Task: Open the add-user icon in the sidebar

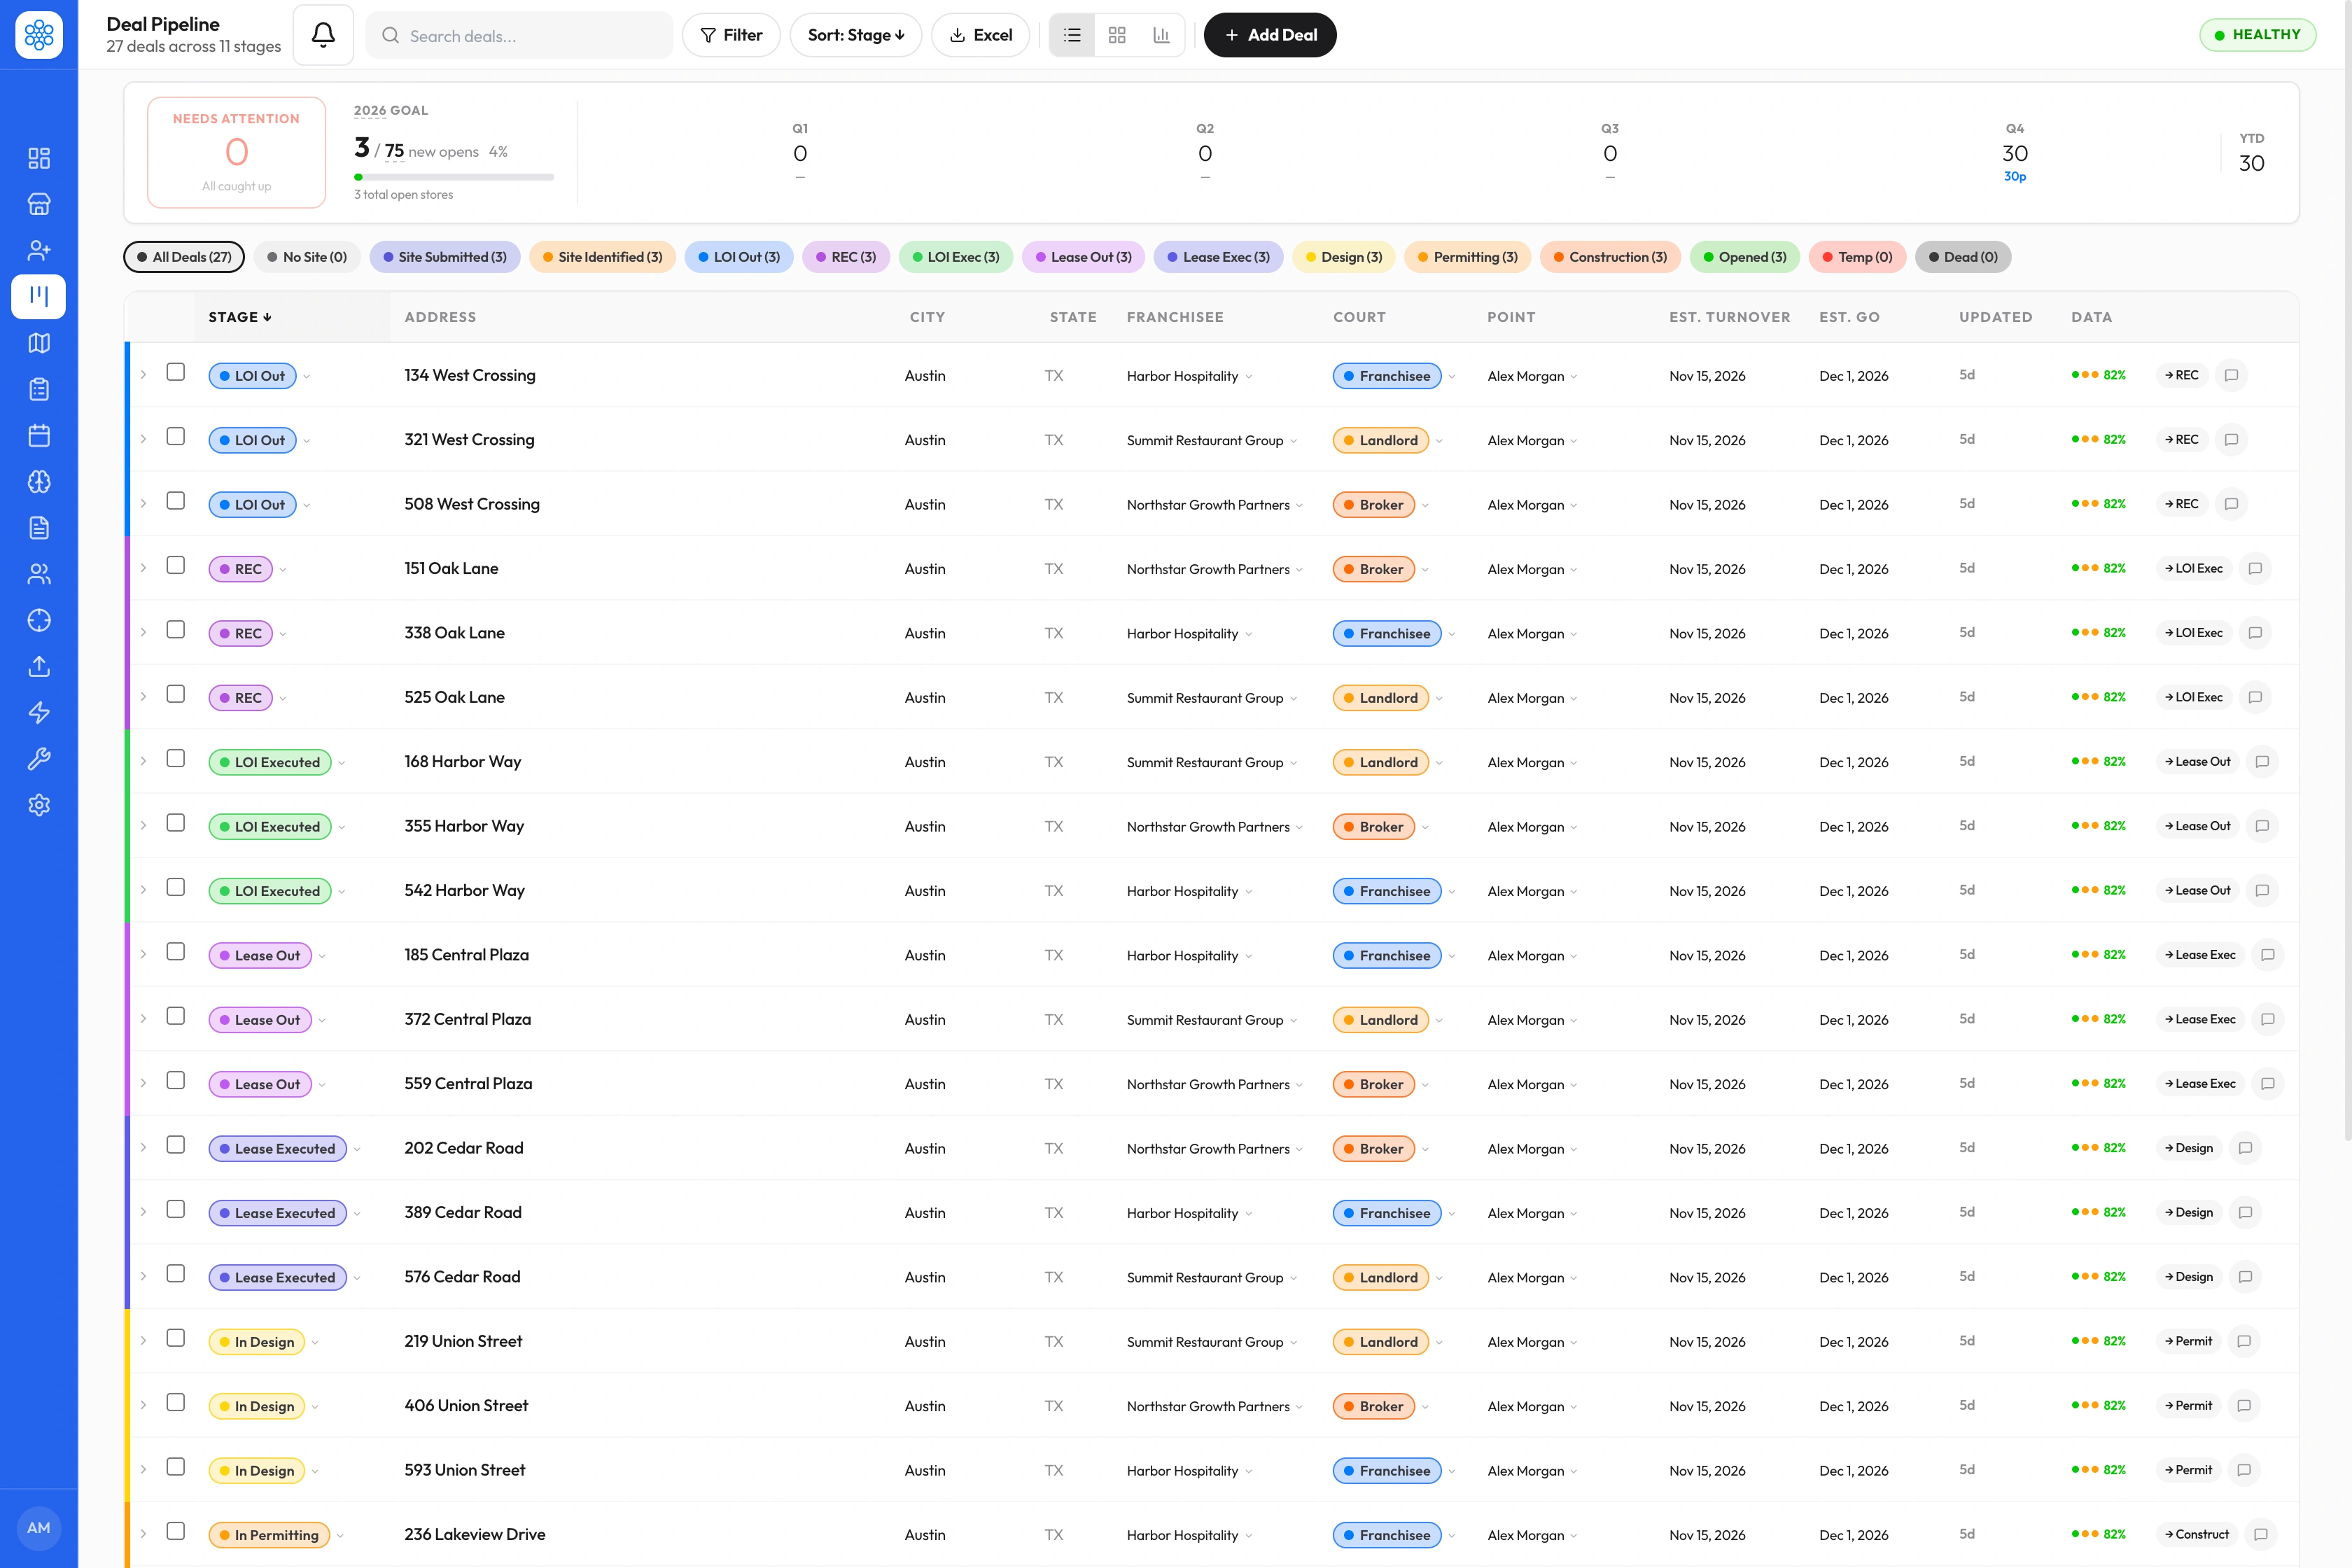Action: 39,250
